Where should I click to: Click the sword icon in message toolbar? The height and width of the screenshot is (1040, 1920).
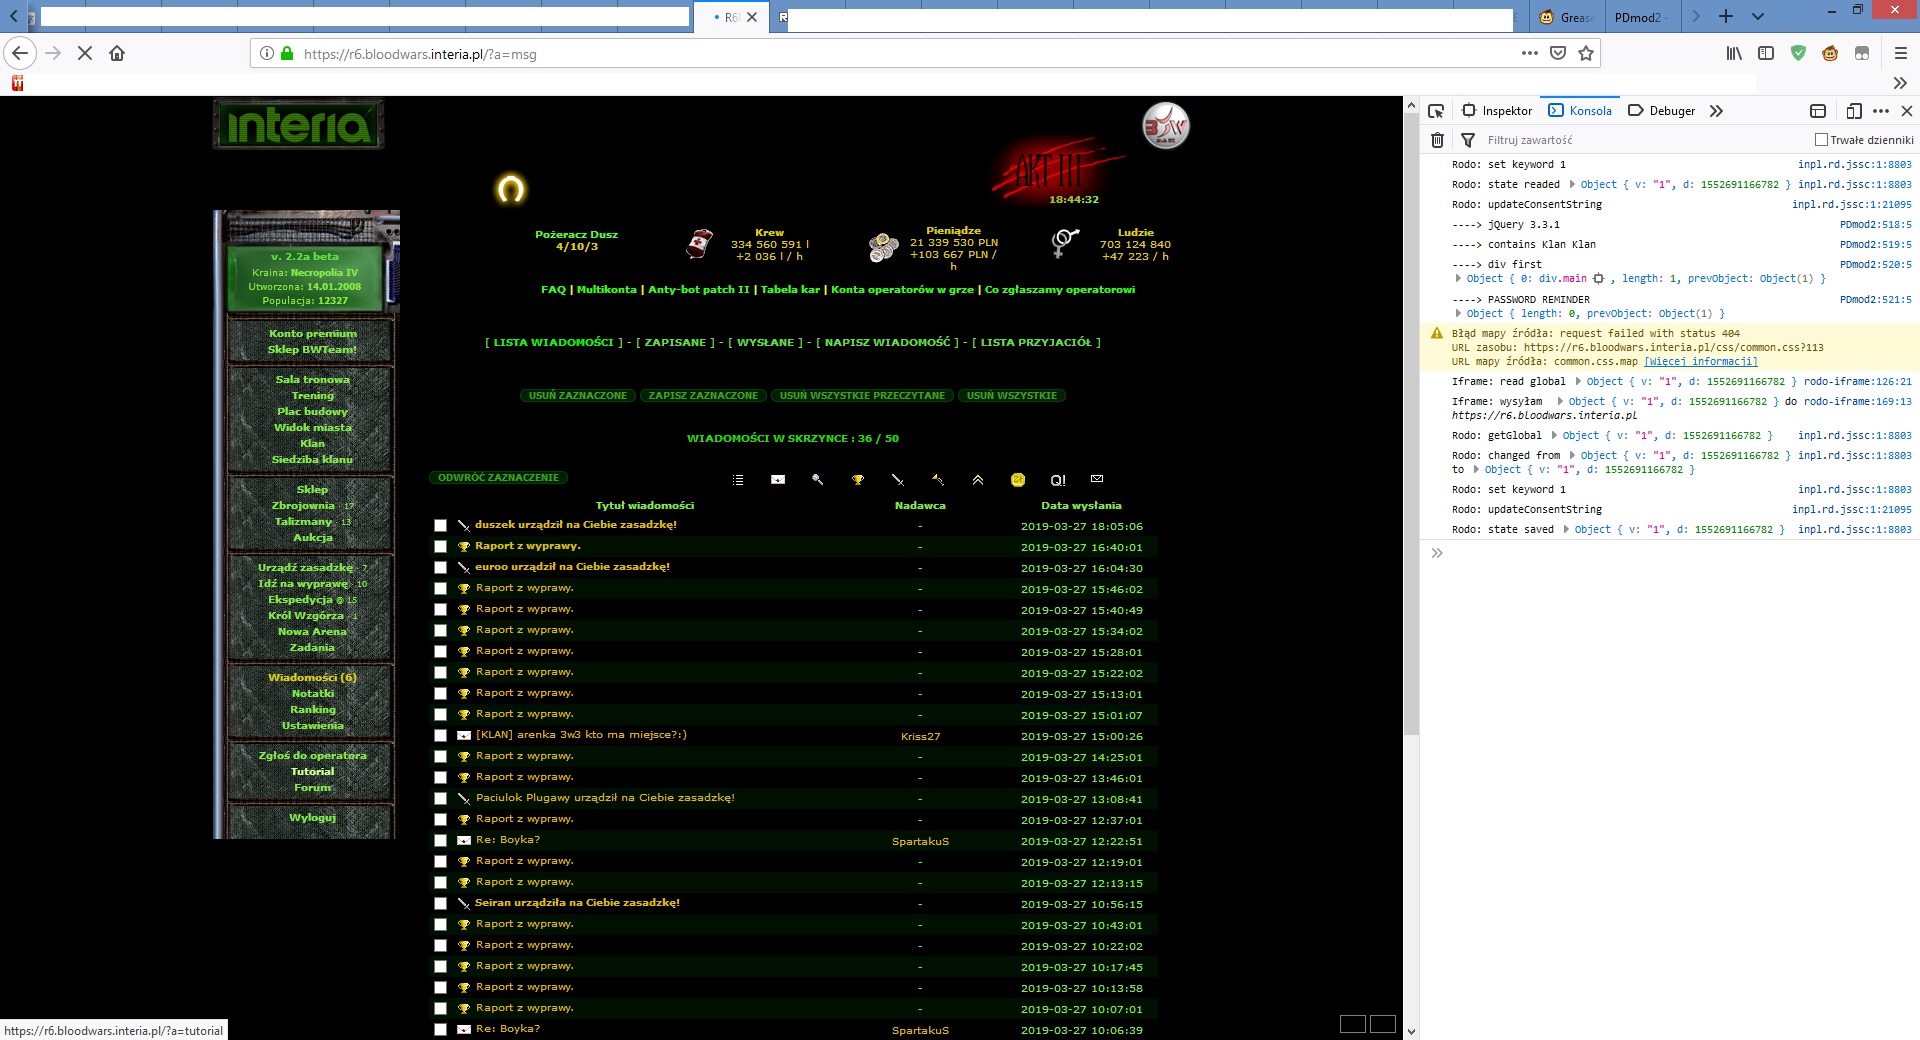pyautogui.click(x=897, y=481)
